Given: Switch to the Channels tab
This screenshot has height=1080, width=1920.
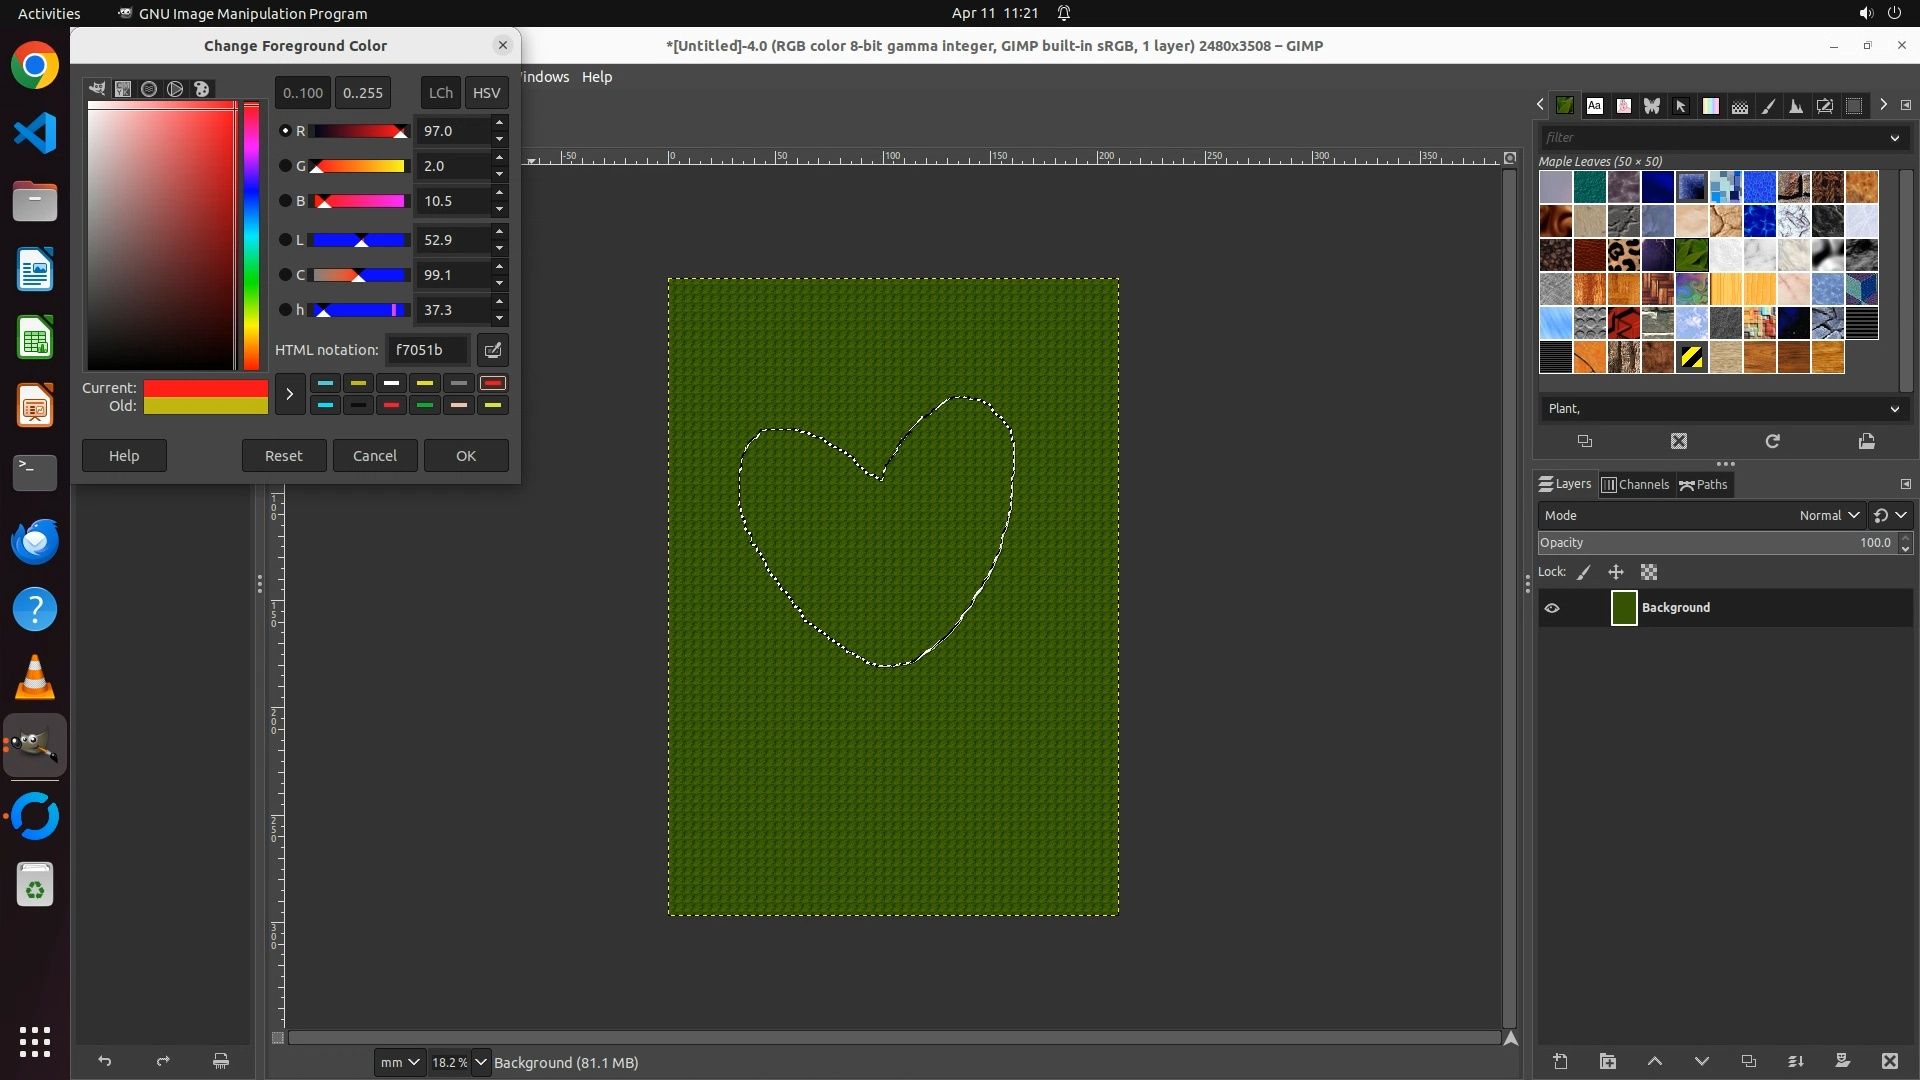Looking at the screenshot, I should [1635, 485].
